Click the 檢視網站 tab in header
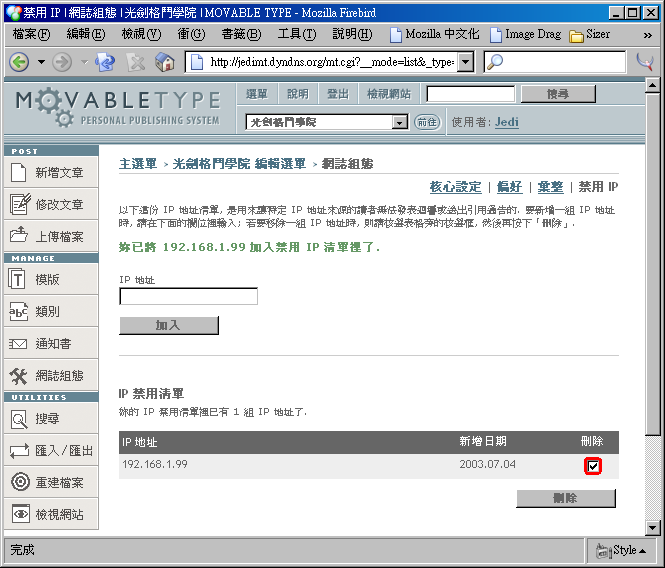 pos(389,94)
